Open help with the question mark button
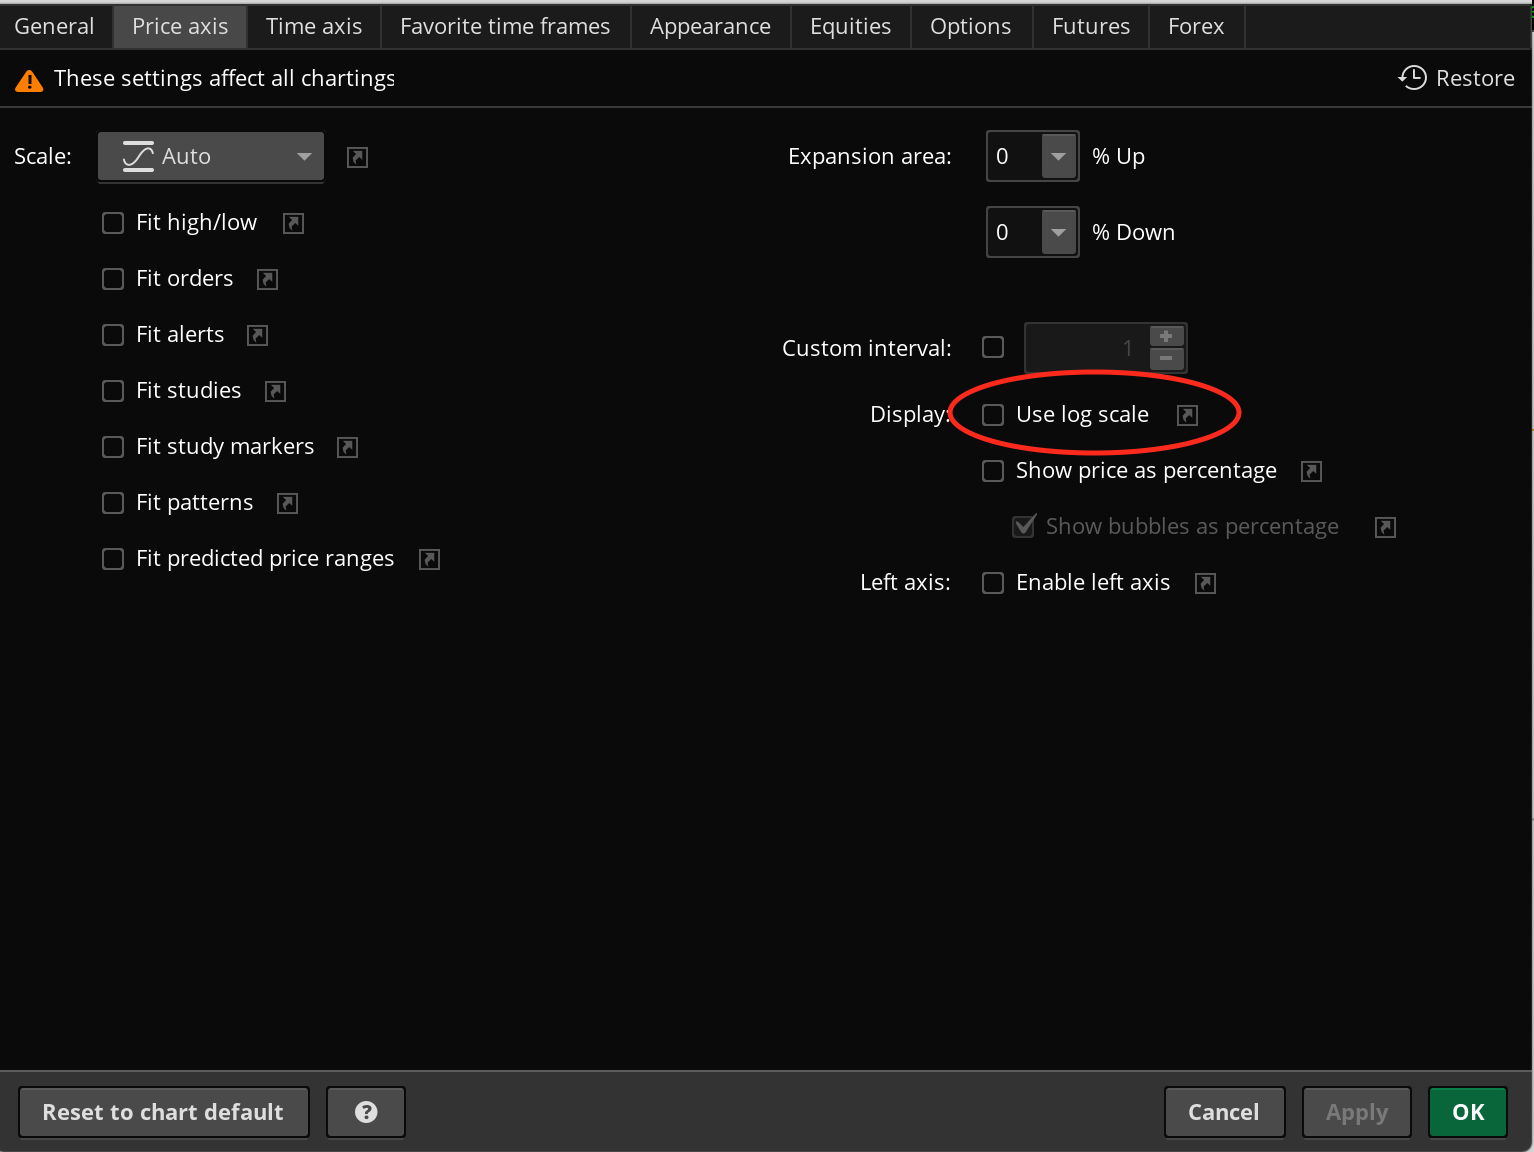1534x1152 pixels. (366, 1112)
